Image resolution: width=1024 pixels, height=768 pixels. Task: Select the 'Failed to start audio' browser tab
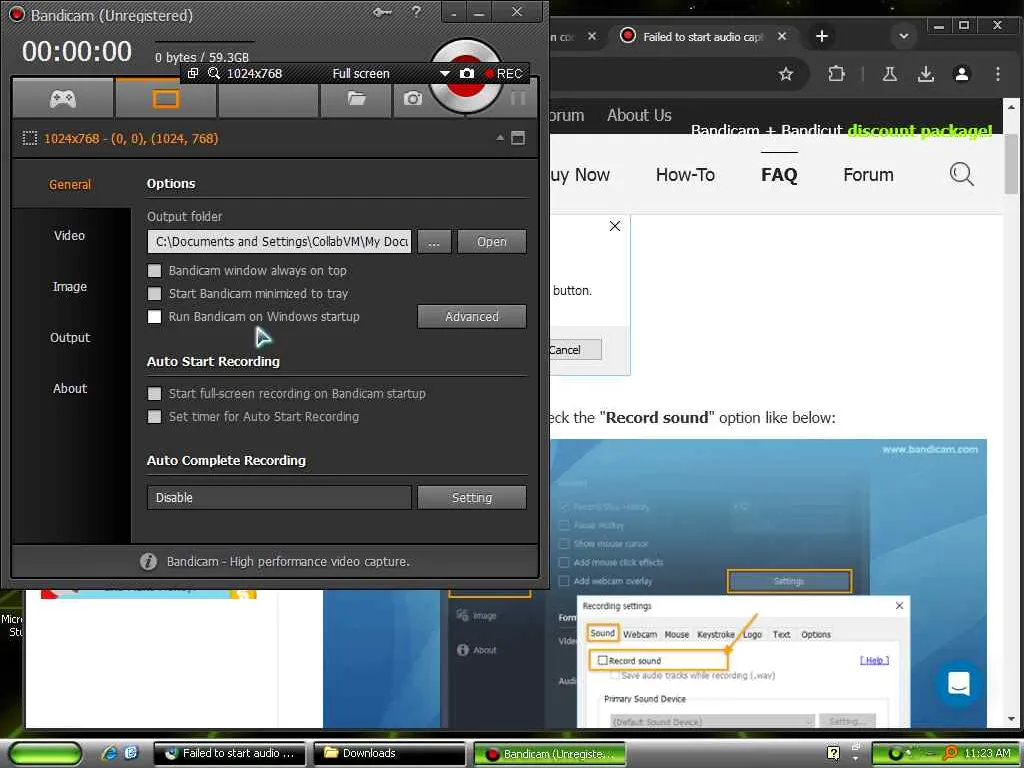702,37
